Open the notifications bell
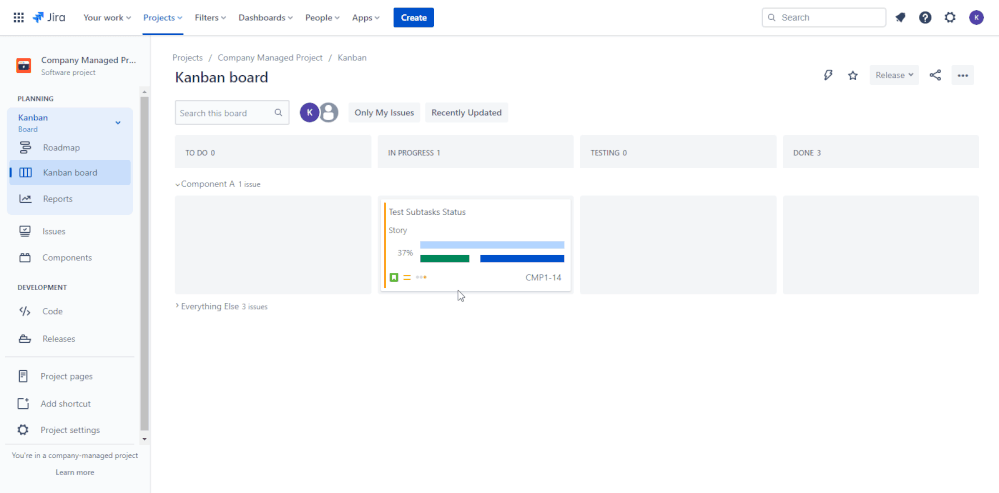The image size is (999, 493). coord(900,18)
